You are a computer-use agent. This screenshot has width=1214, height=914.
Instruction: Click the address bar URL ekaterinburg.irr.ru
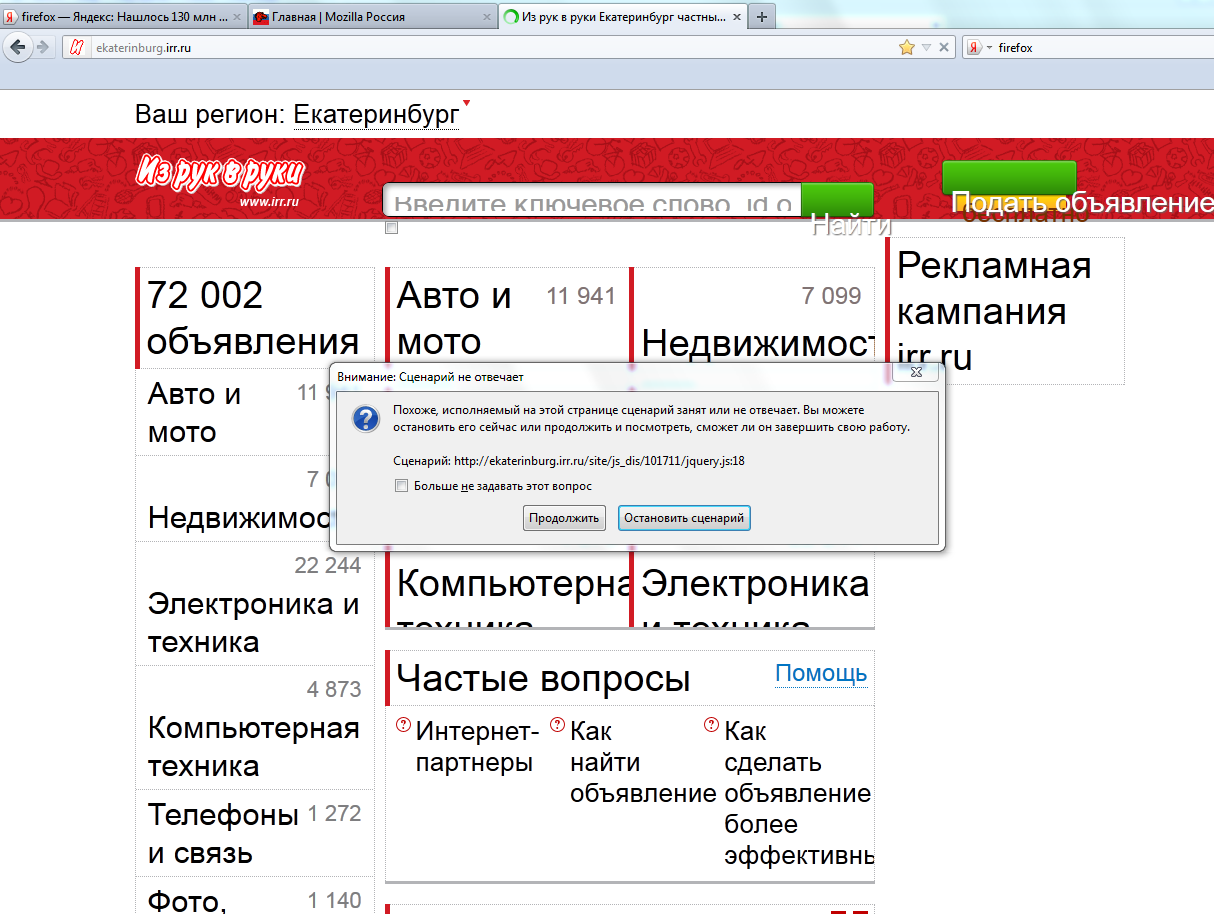tap(142, 47)
